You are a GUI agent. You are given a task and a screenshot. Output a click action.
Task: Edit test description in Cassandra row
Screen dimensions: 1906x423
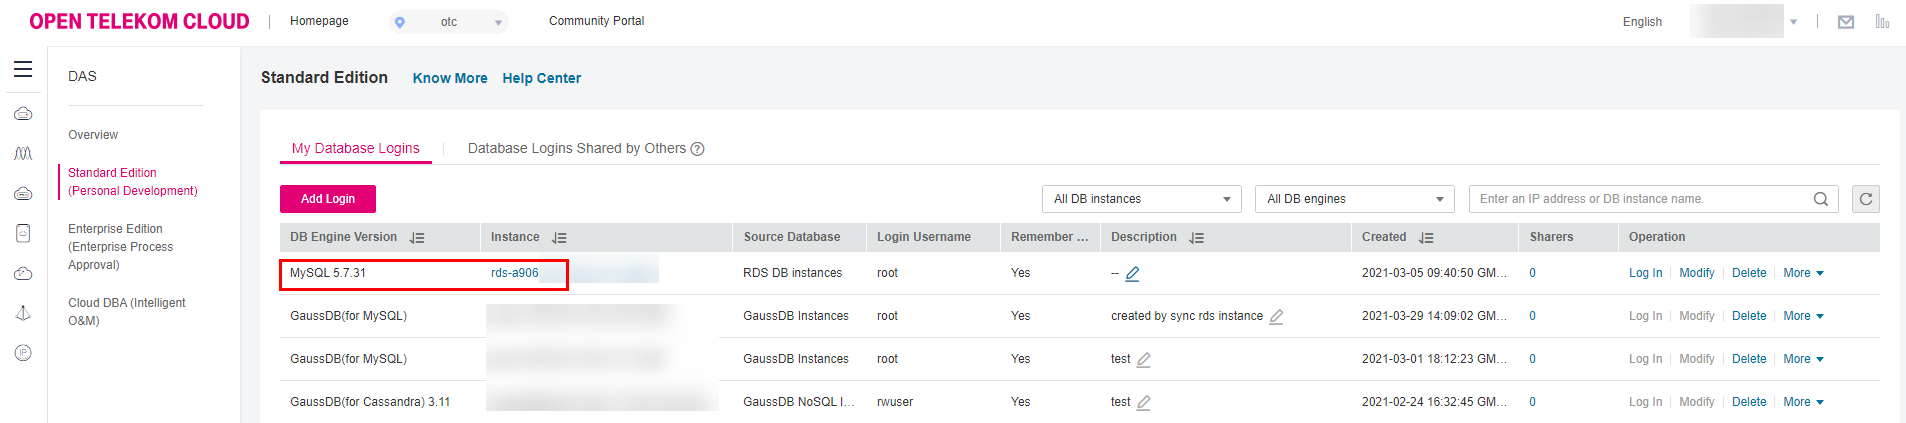pyautogui.click(x=1143, y=402)
